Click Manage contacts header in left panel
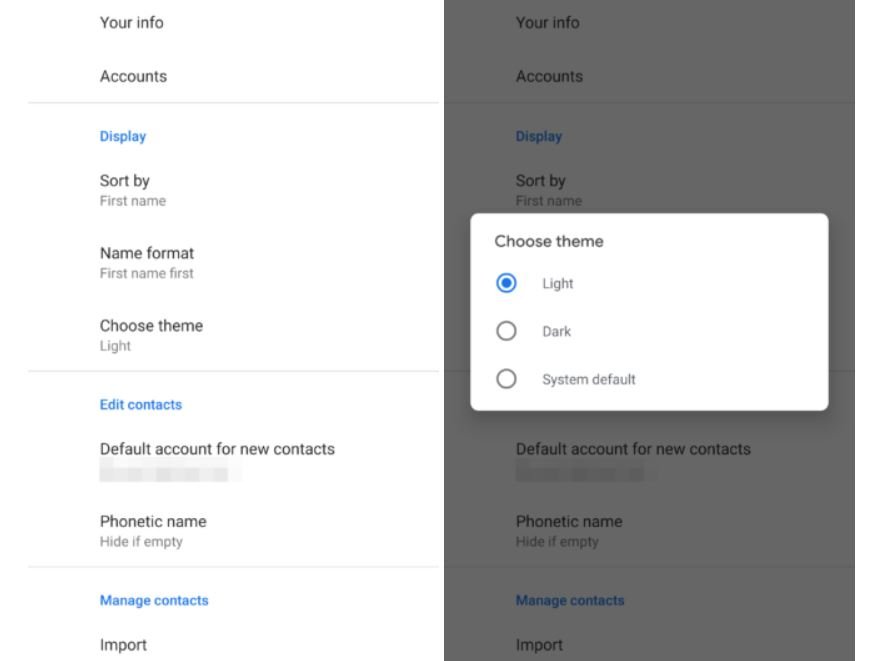886x661 pixels. (x=154, y=601)
